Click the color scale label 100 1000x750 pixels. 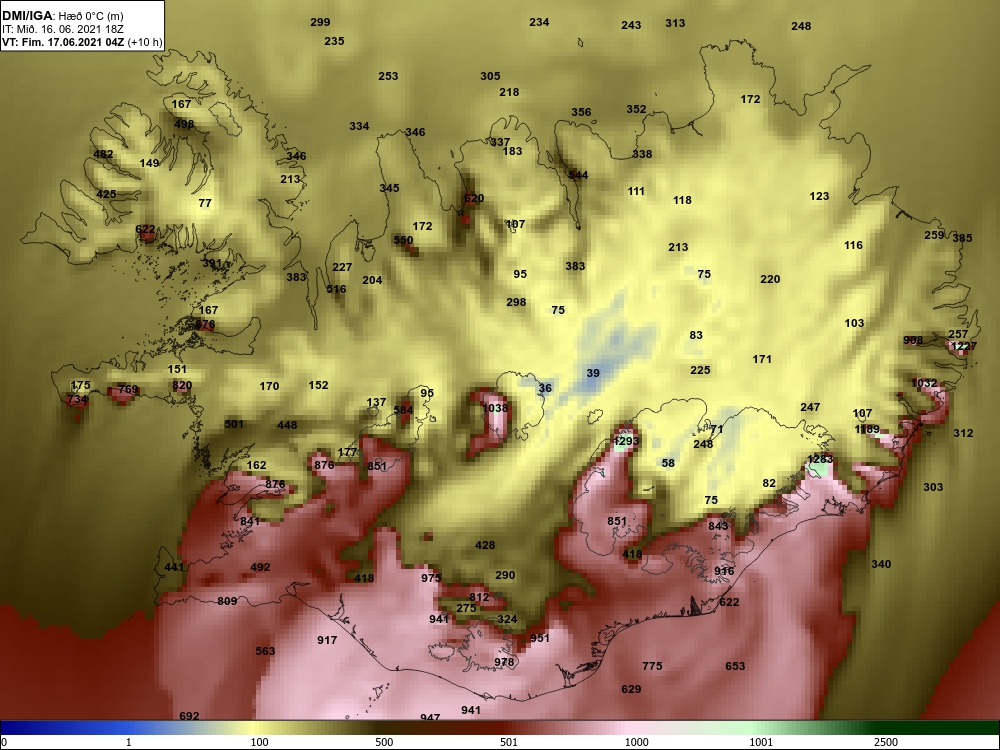point(260,742)
